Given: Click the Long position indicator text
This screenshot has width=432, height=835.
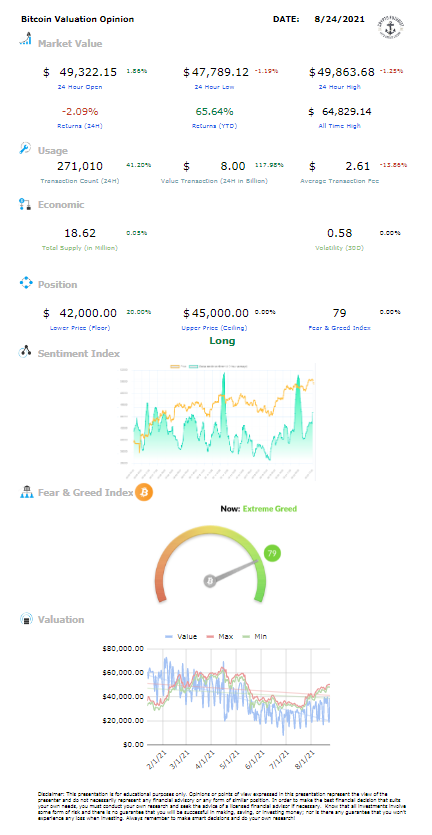Looking at the screenshot, I should point(222,341).
